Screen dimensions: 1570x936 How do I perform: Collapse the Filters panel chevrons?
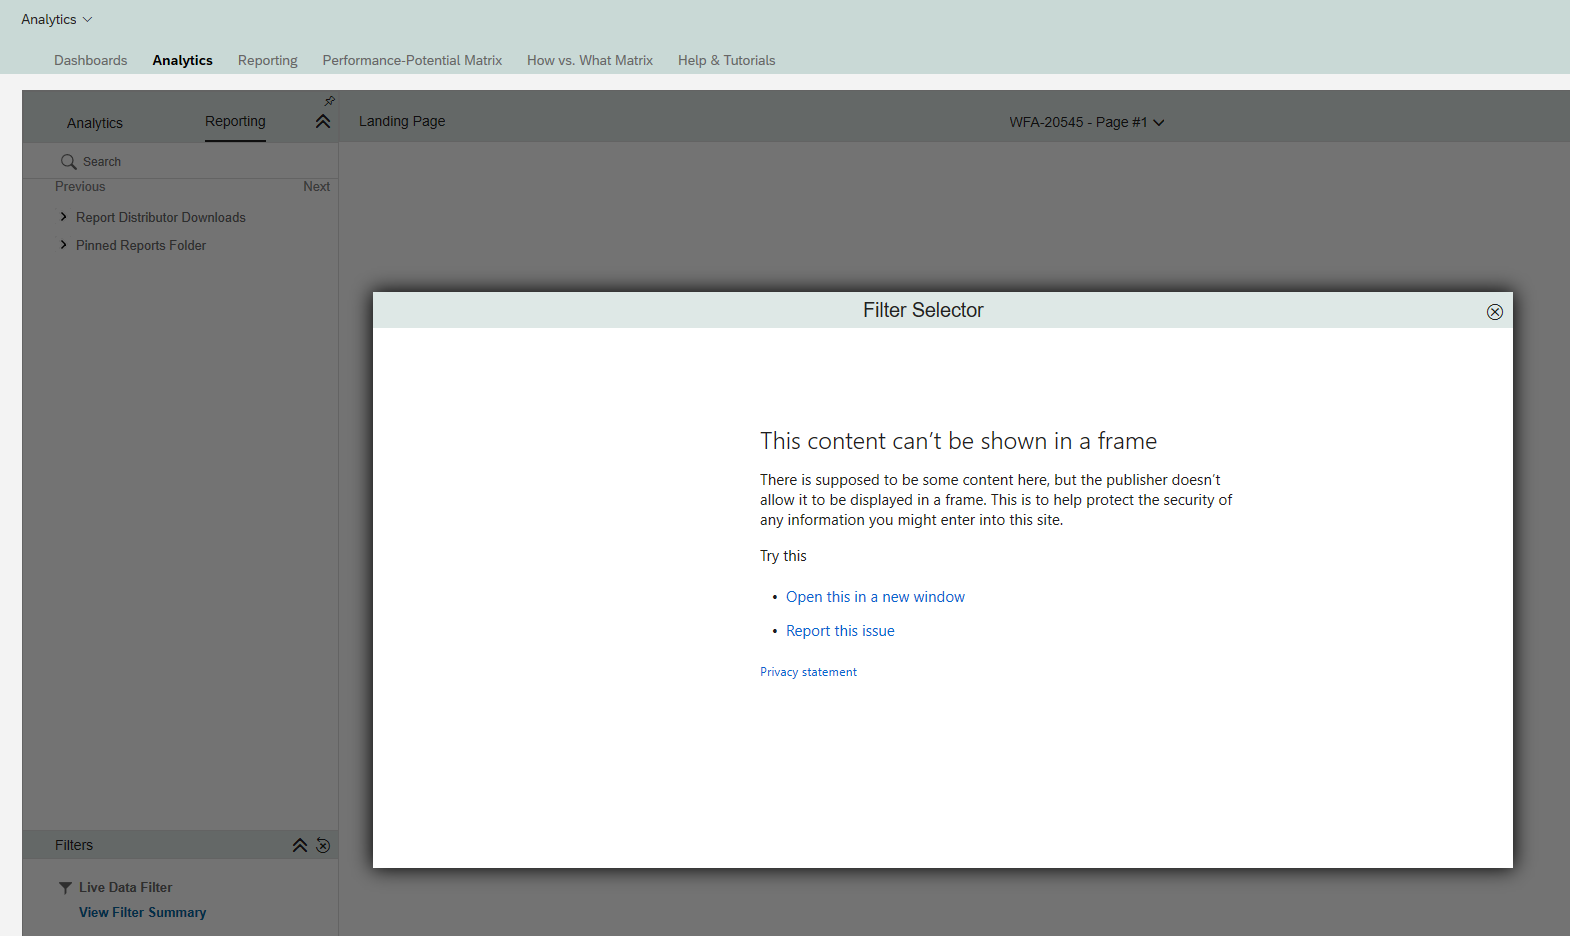(300, 845)
